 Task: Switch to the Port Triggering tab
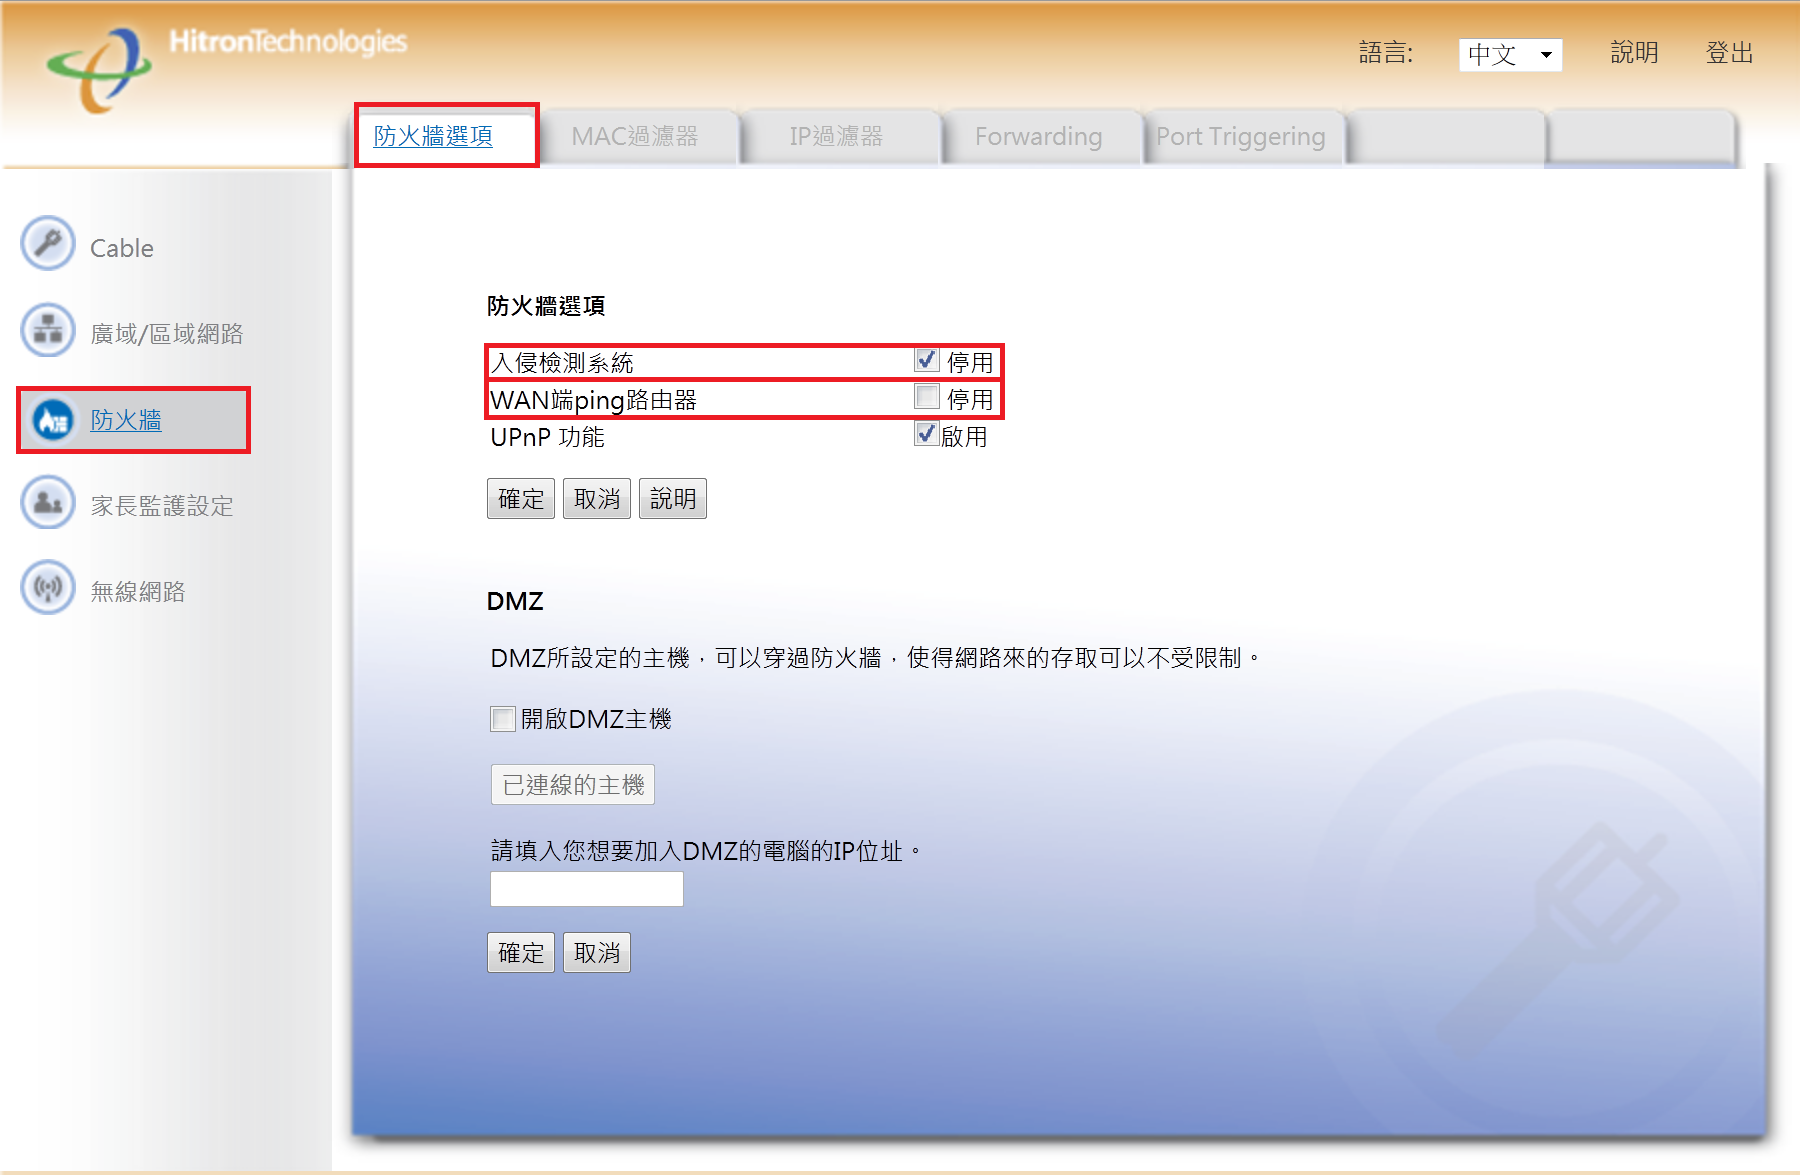click(1241, 137)
